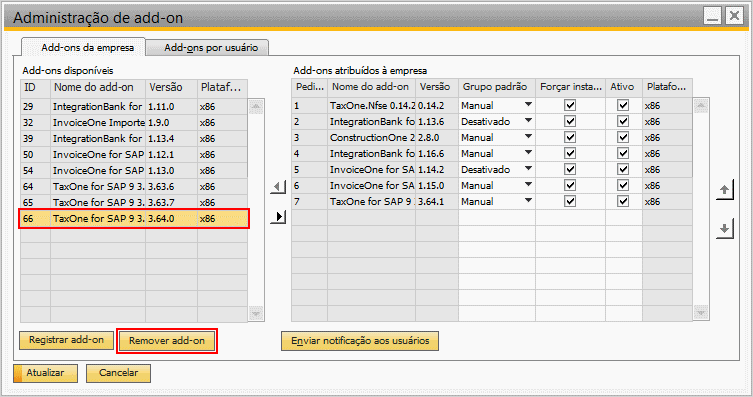Toggle Ativo checkbox for TaxOne 3.64.1 row
Screen dimensions: 753x397
tap(623, 202)
